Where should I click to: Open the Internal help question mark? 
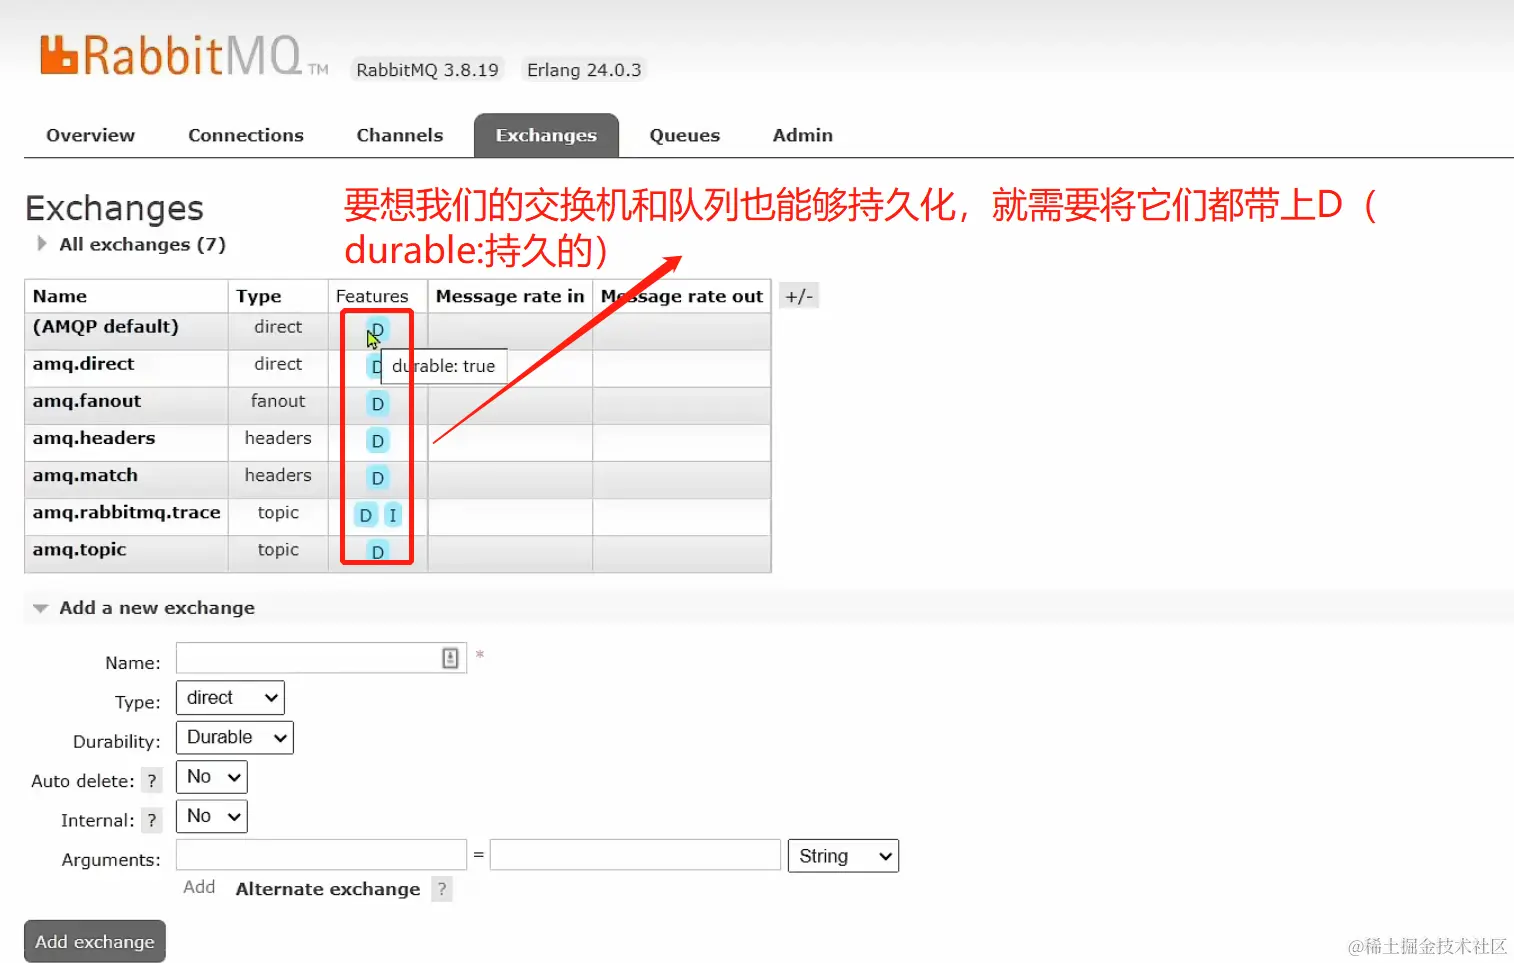(152, 821)
